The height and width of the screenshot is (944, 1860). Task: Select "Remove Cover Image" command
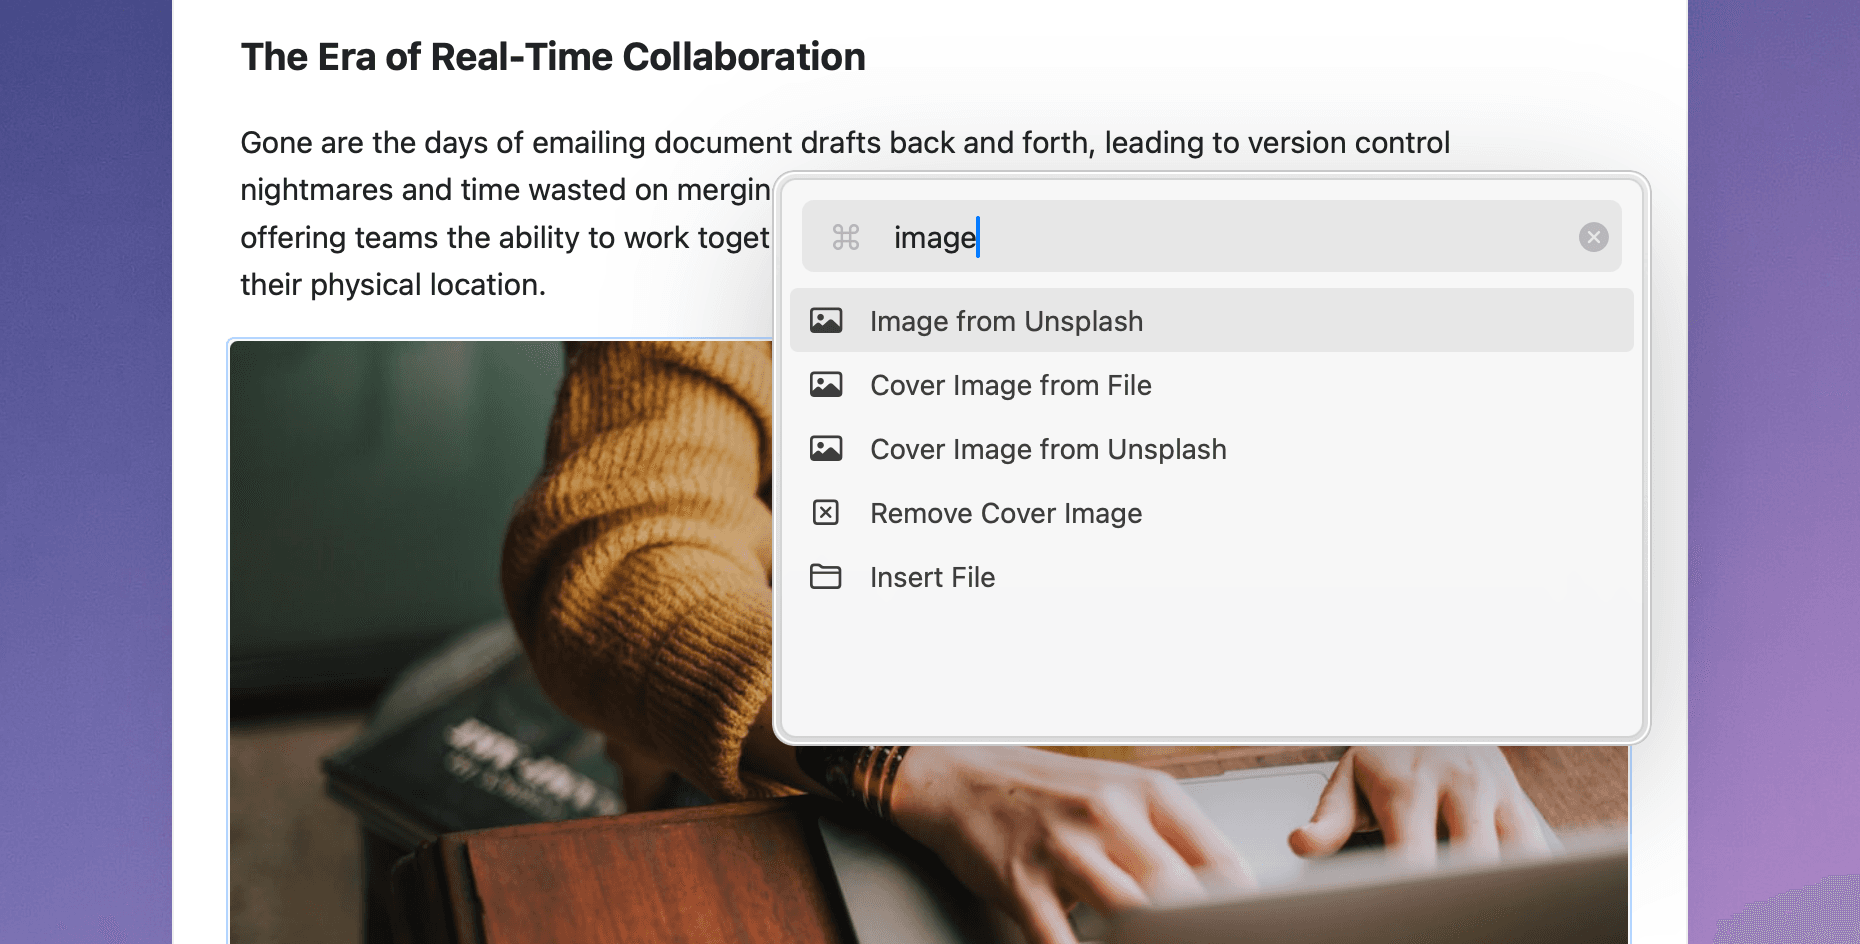point(1211,513)
